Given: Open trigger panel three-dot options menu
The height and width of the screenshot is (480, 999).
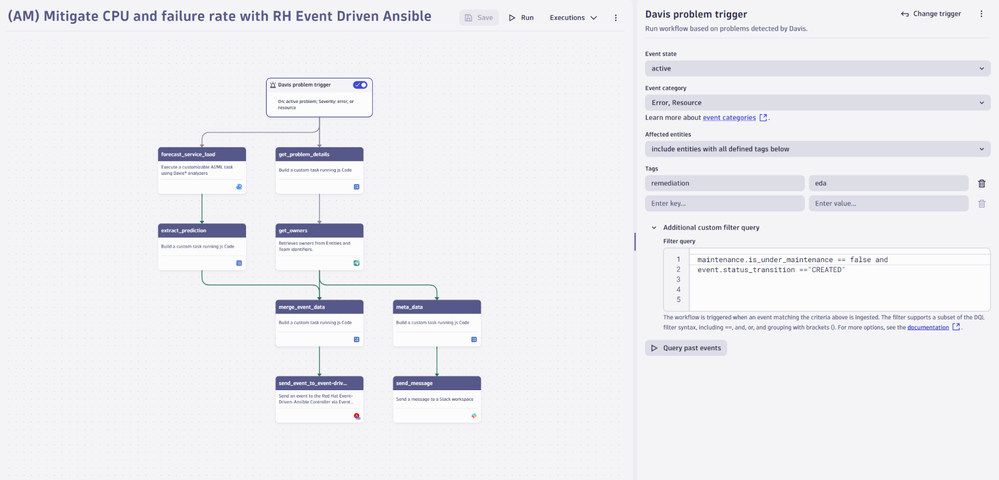Looking at the screenshot, I should tap(981, 14).
